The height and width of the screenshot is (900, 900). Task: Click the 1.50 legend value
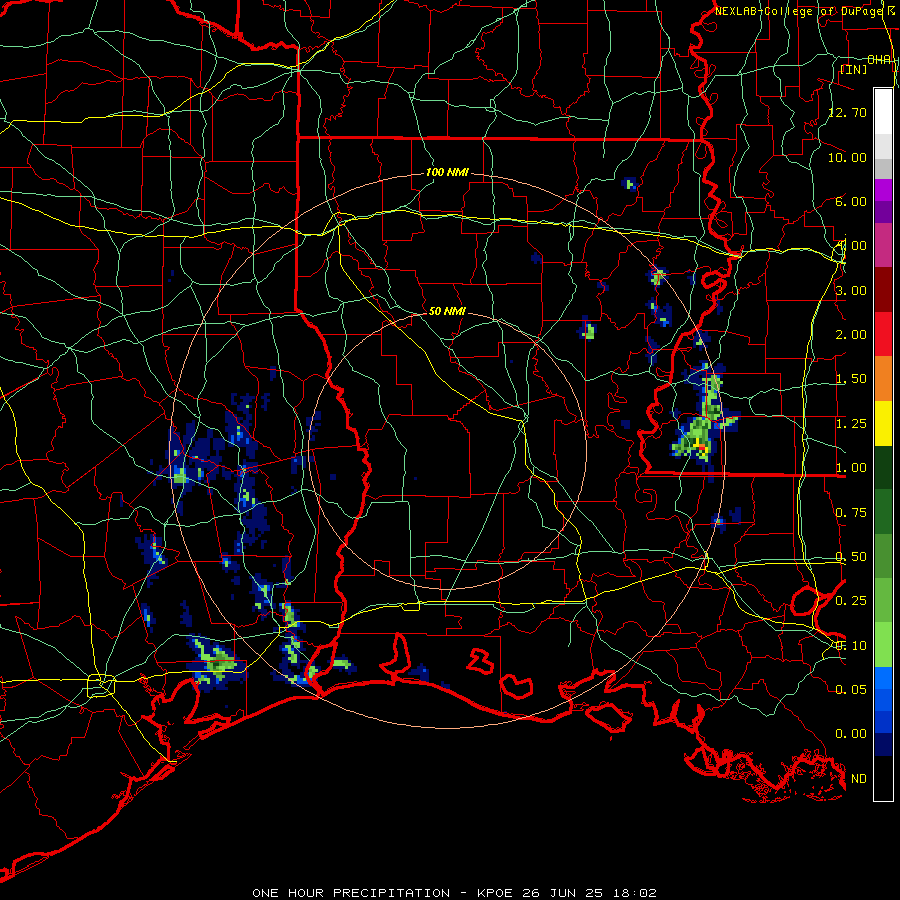coord(851,379)
